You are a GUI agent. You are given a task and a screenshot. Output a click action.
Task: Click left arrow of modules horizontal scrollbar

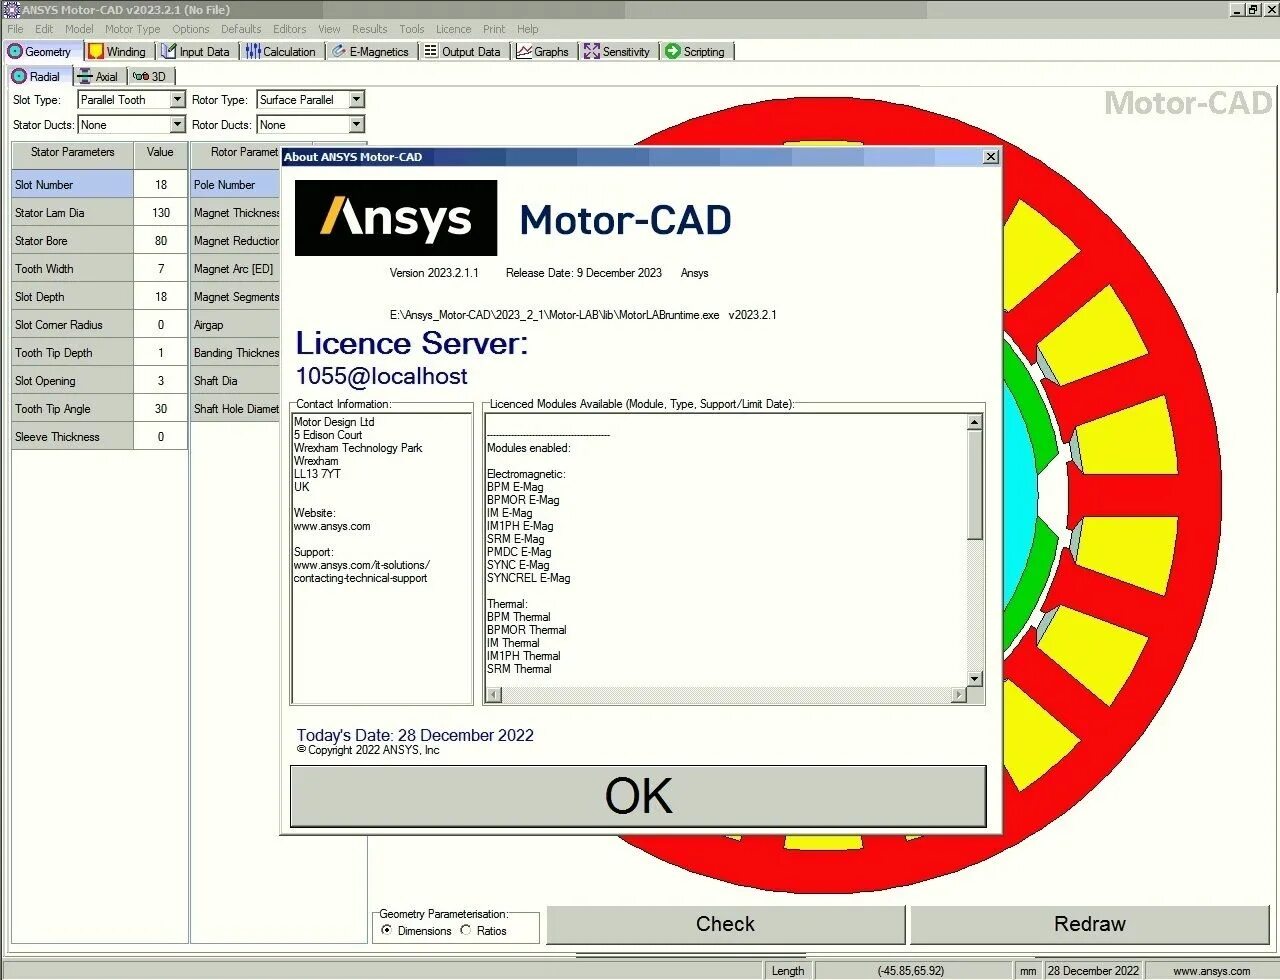point(493,695)
